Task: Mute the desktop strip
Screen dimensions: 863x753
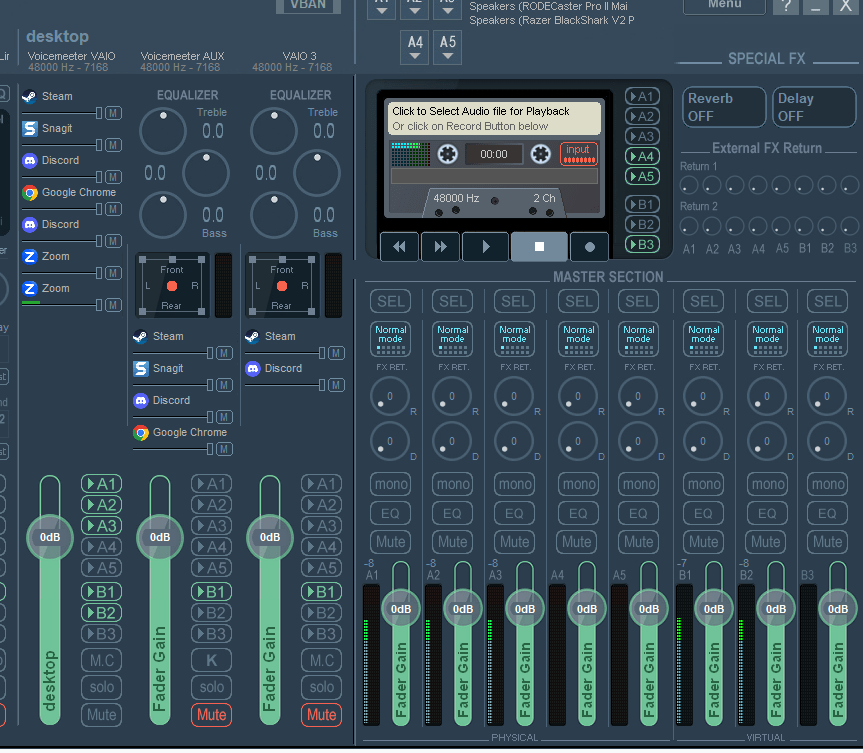Action: [x=102, y=715]
